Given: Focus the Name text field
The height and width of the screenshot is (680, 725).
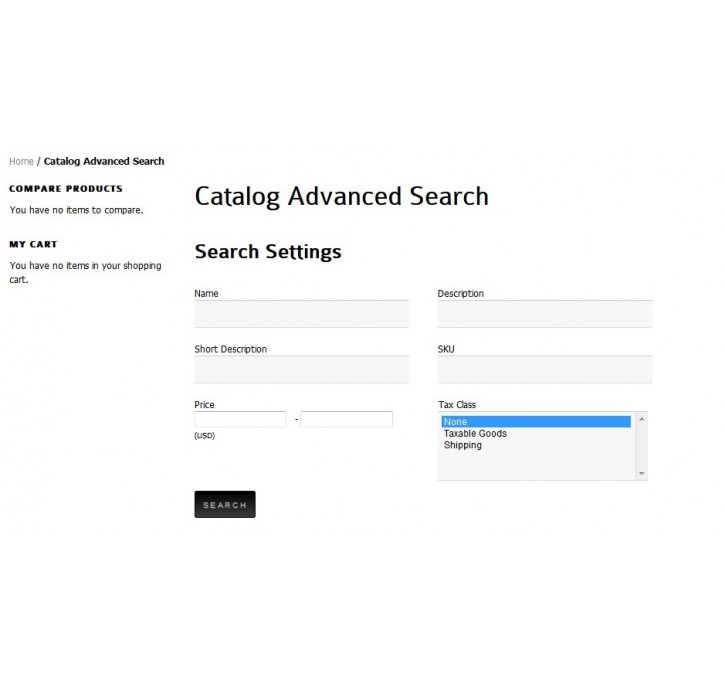Looking at the screenshot, I should 301,314.
